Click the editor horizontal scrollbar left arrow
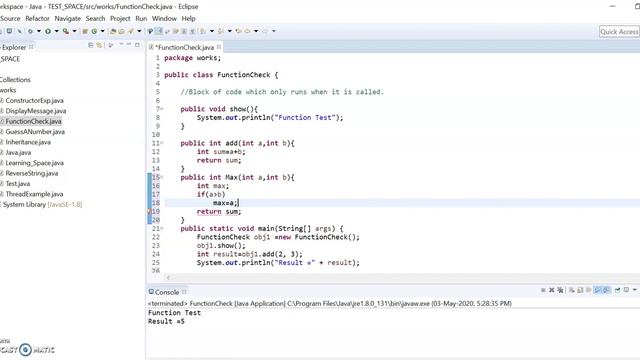This screenshot has height=360, width=640. tap(168, 278)
